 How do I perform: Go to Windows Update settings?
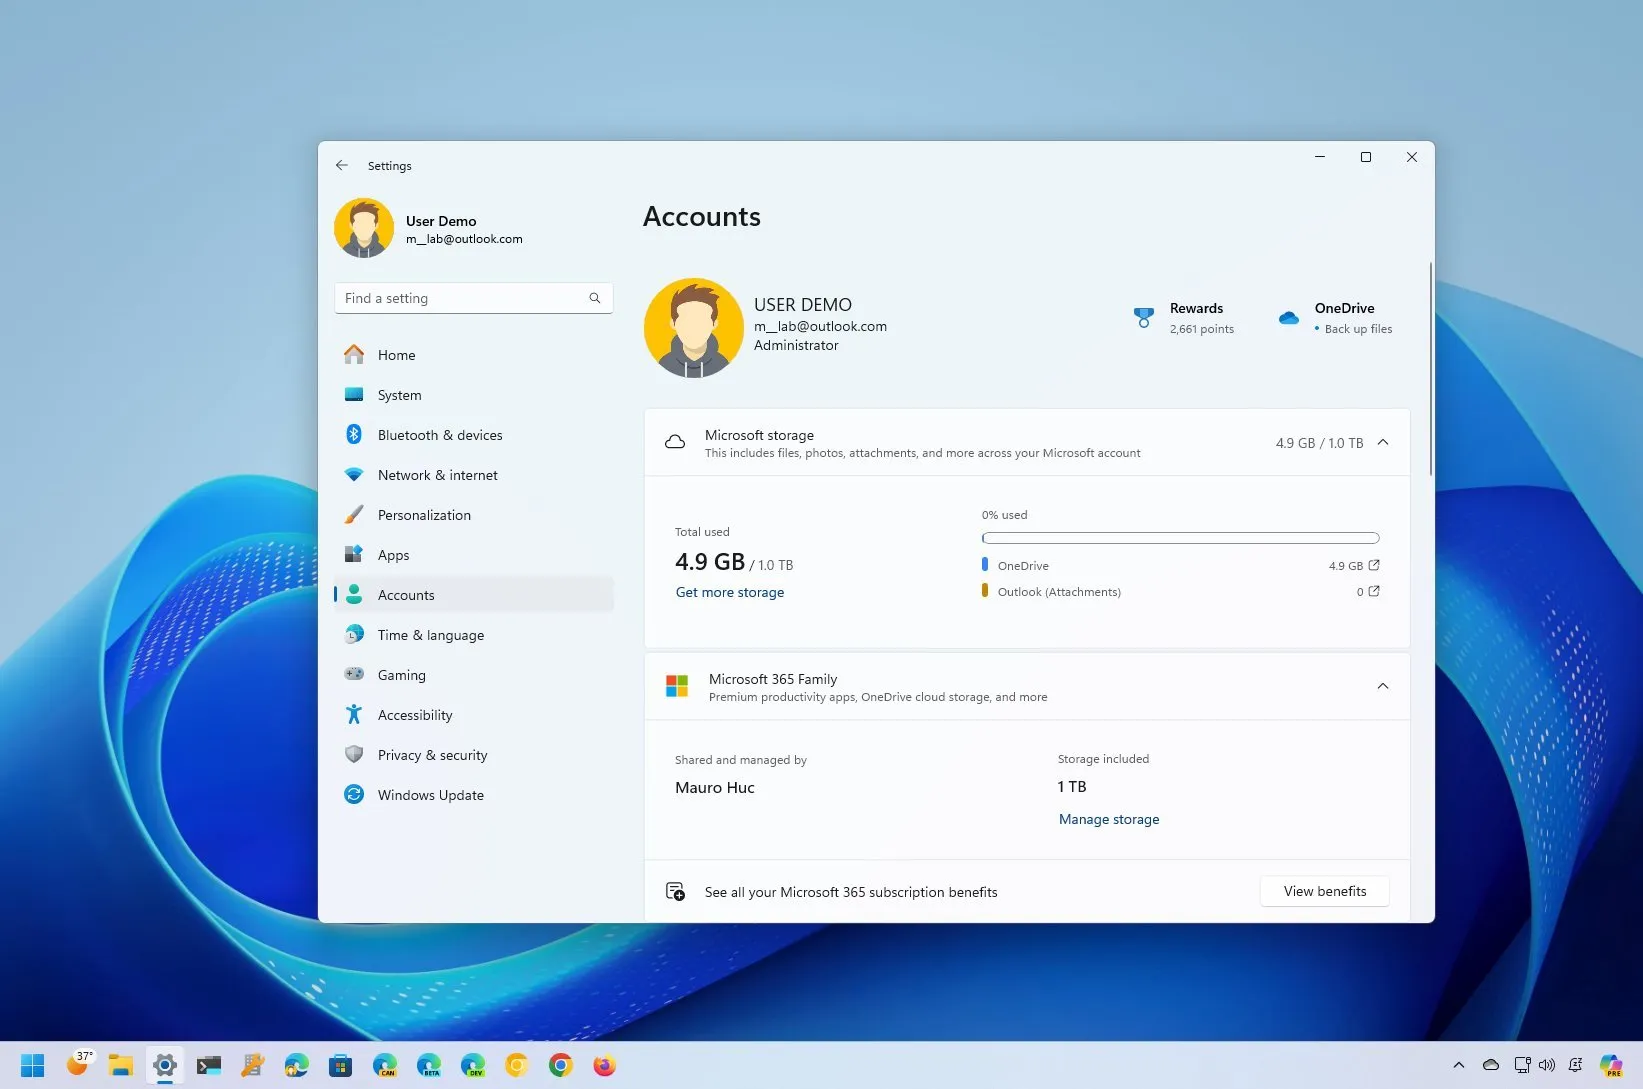click(430, 795)
